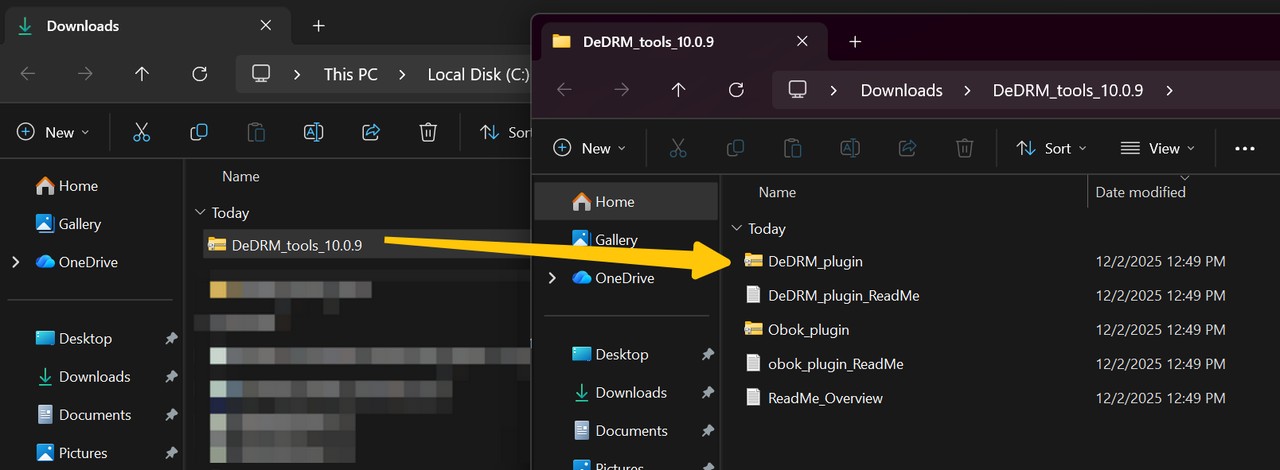Click chevron after DeDRM_tools_10.0.9 in address bar
The height and width of the screenshot is (470, 1280).
click(1169, 90)
